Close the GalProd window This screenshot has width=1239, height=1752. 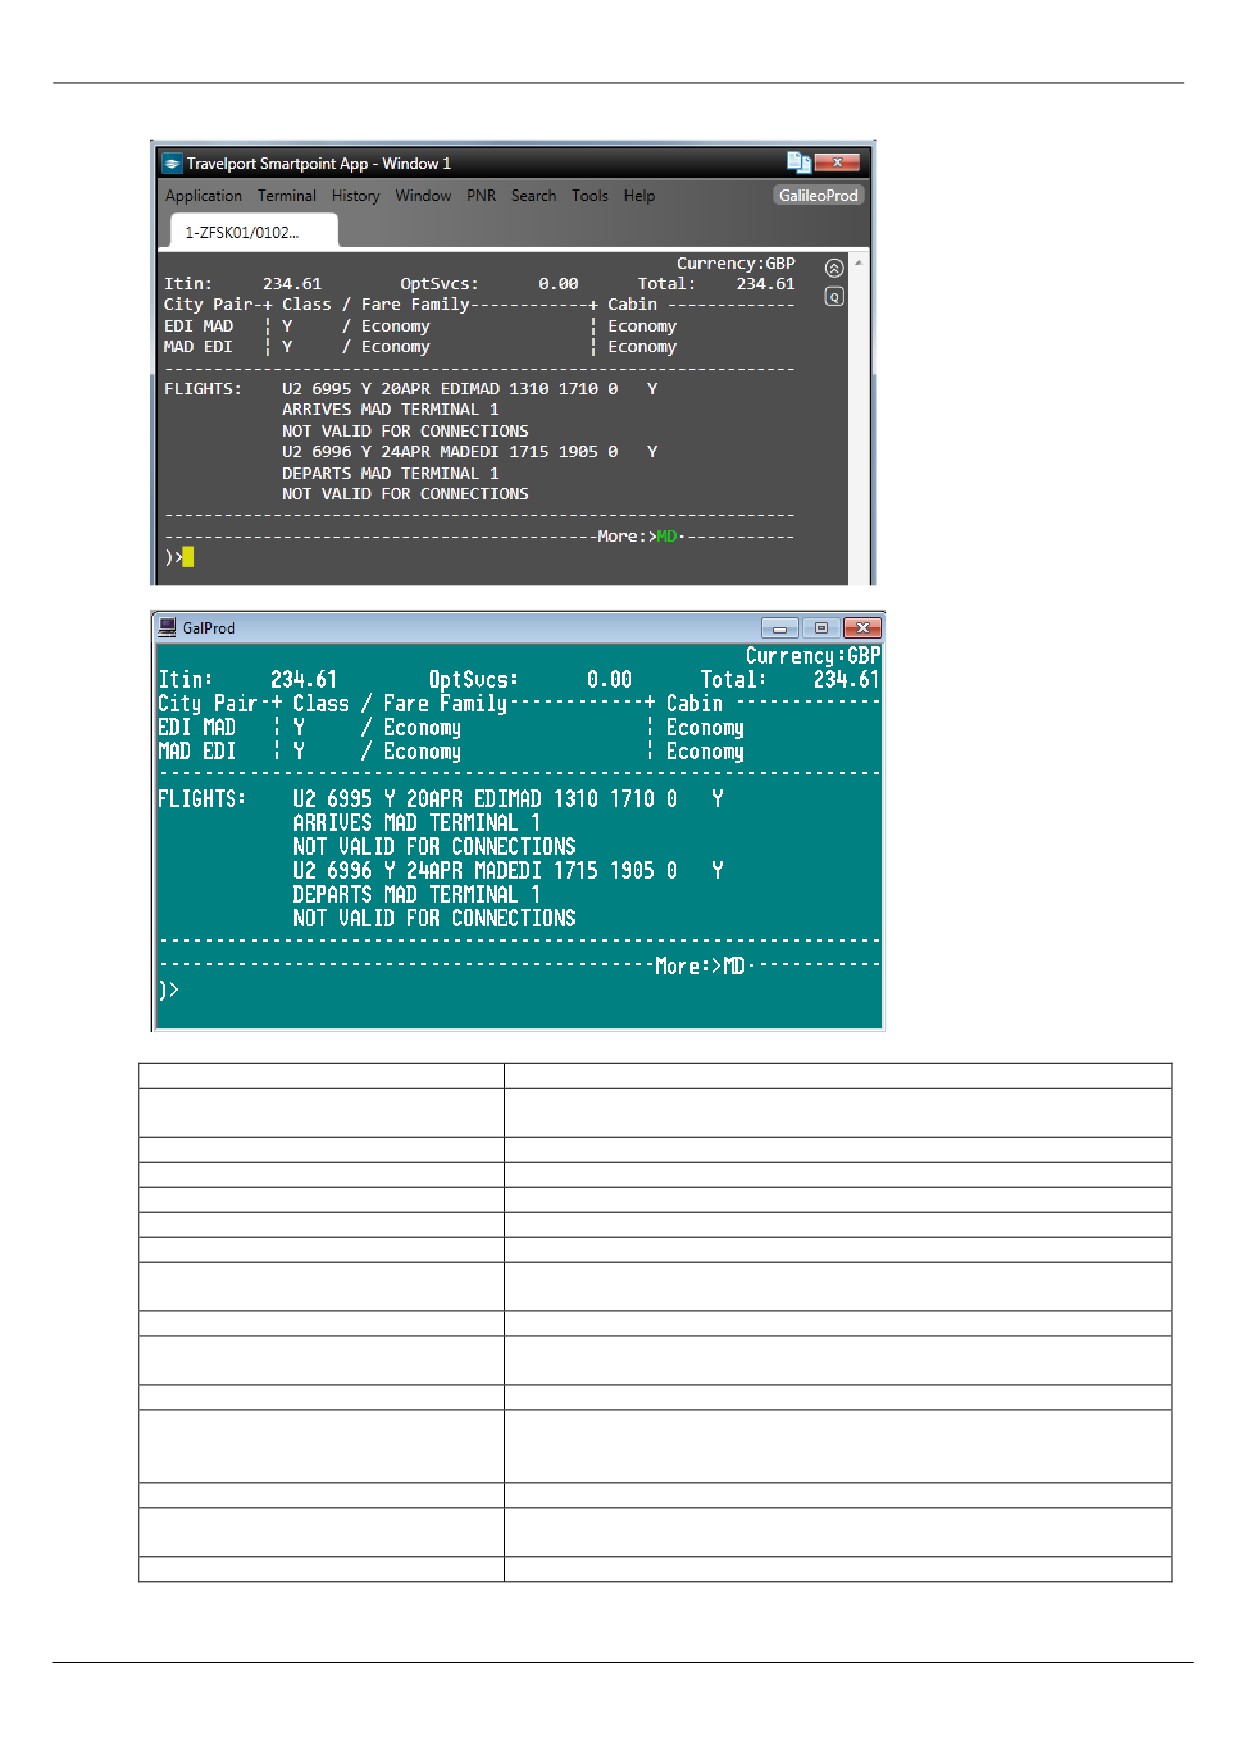point(862,628)
